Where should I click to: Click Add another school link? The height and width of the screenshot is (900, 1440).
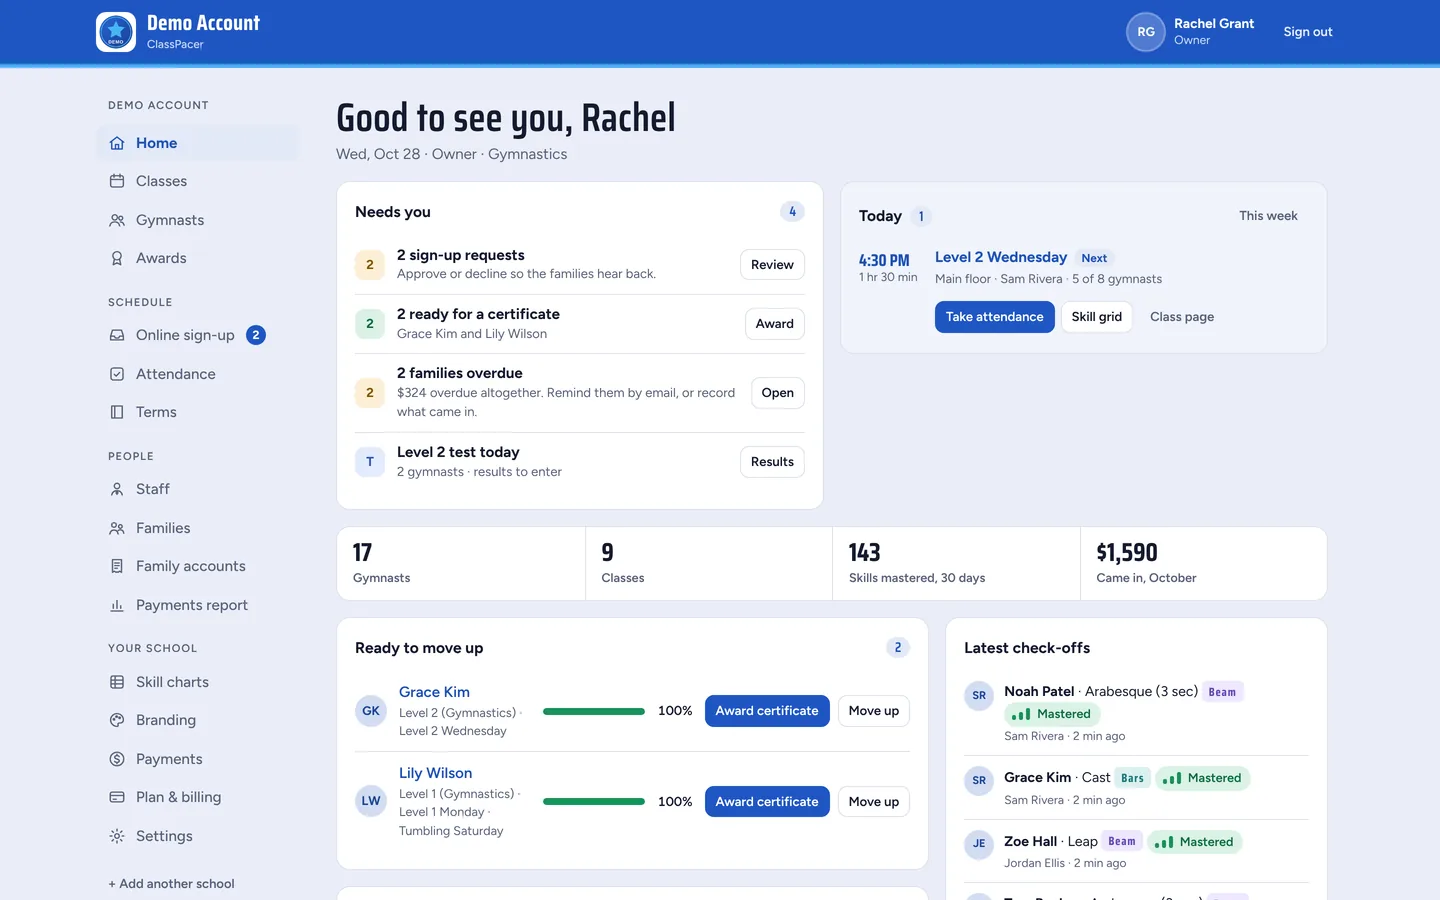[x=171, y=884]
